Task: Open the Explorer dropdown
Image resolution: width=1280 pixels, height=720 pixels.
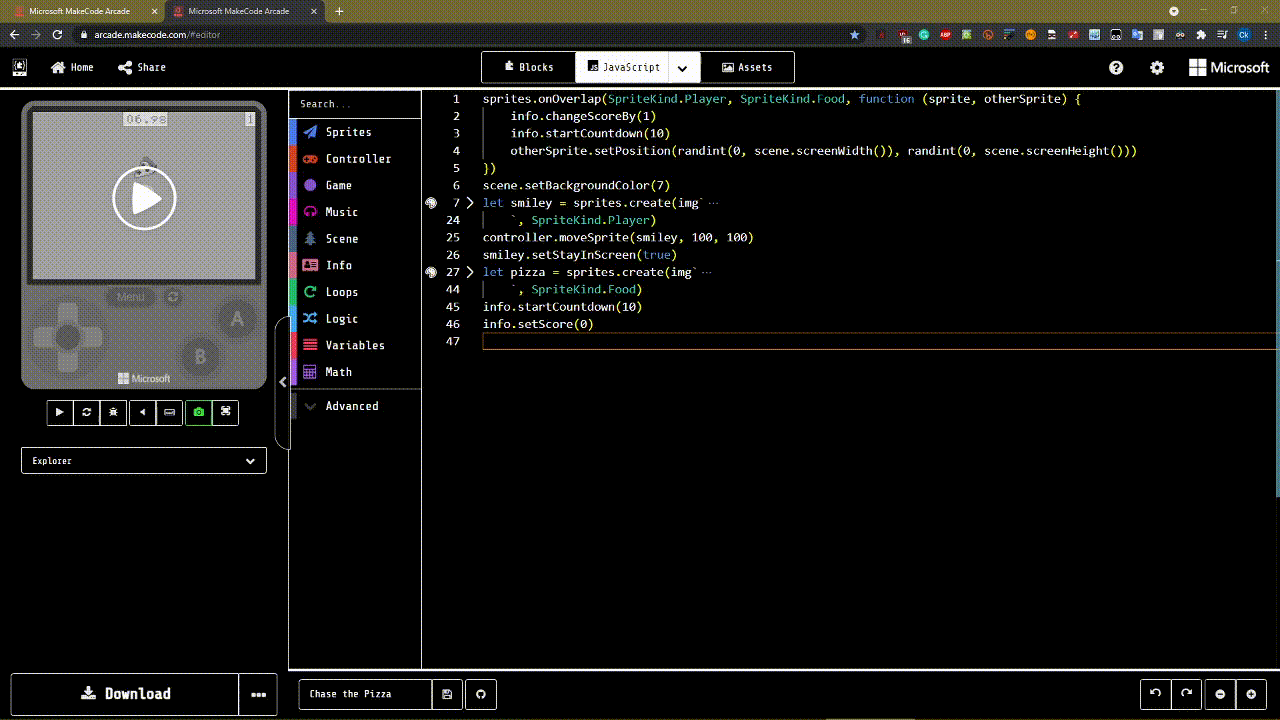Action: pyautogui.click(x=144, y=461)
